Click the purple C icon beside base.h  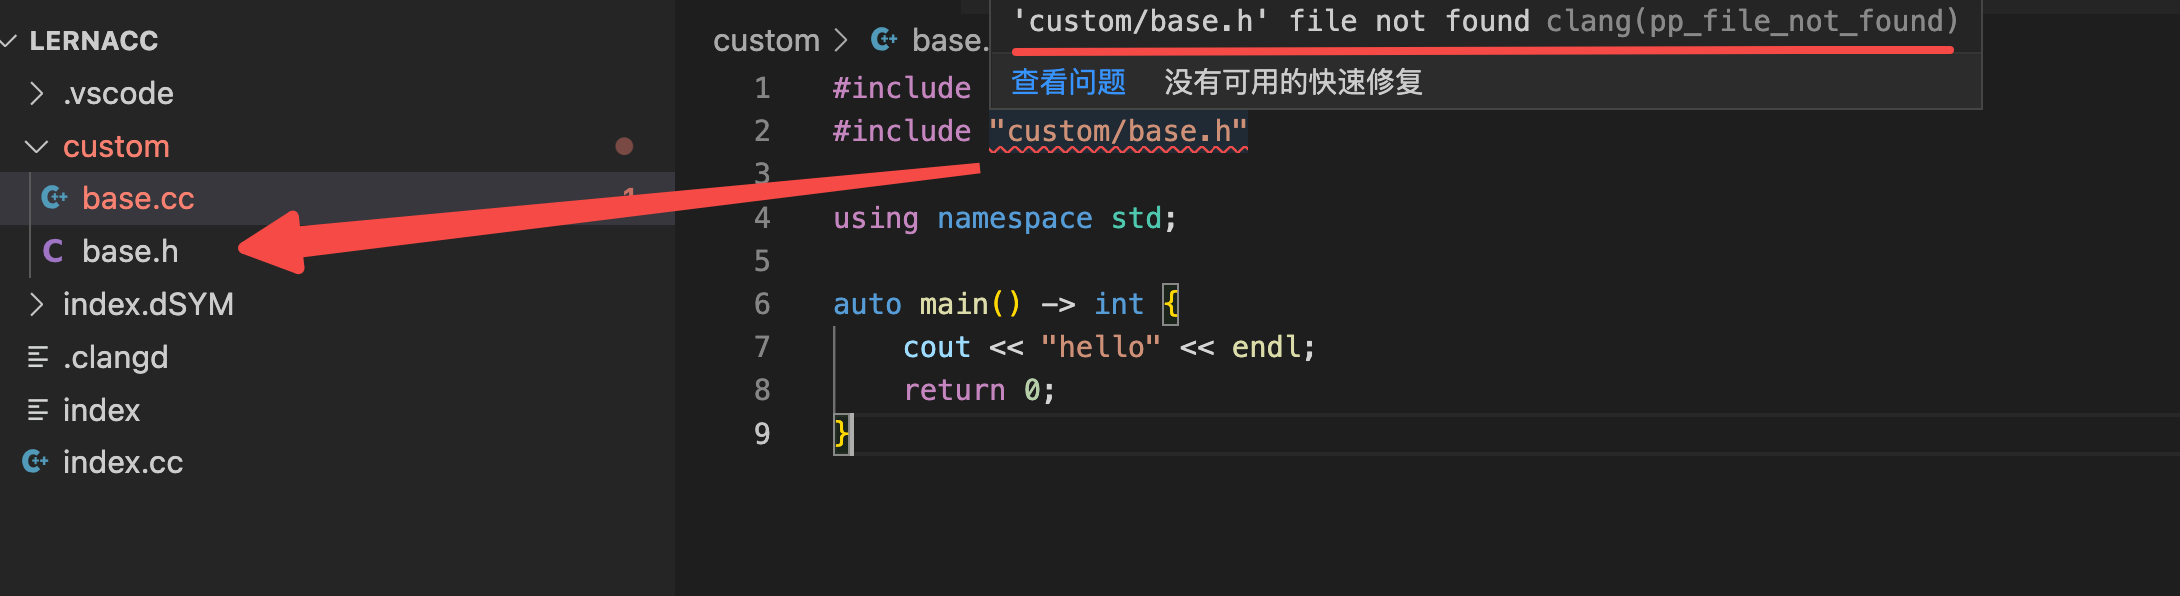click(x=53, y=251)
